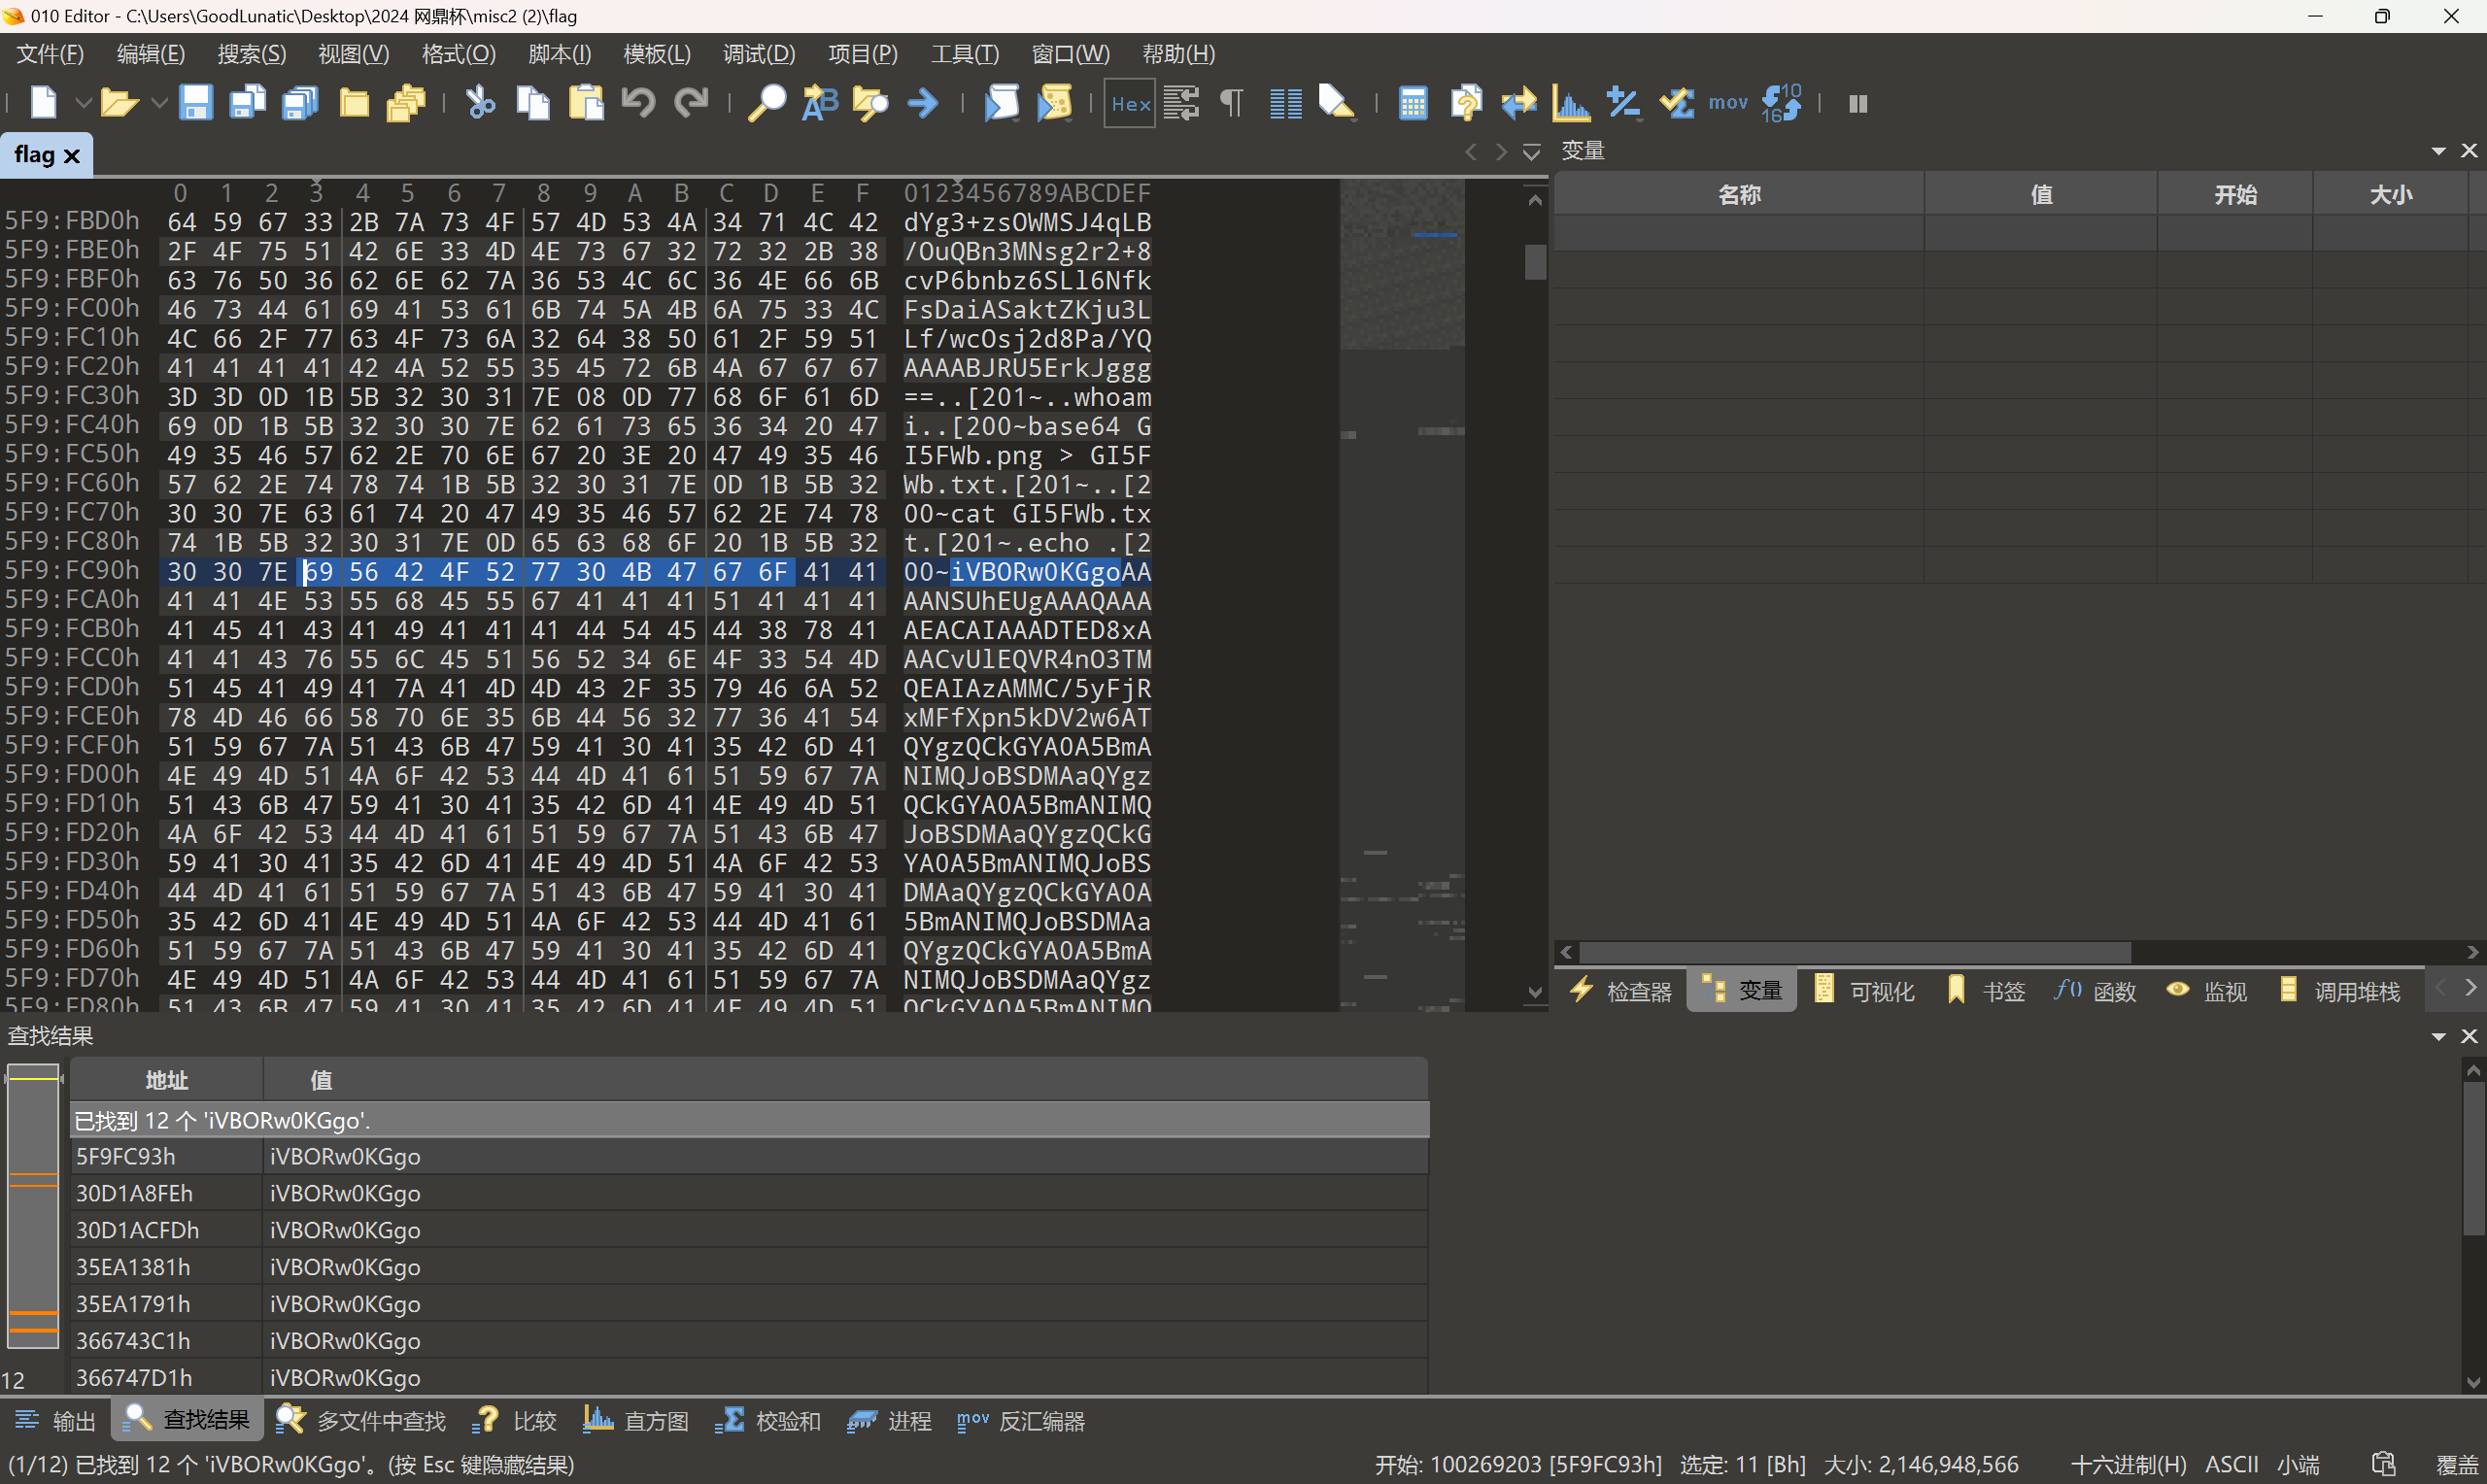Screen dimensions: 2487x1484
Task: Click the Cut scissors icon
Action: (481, 103)
